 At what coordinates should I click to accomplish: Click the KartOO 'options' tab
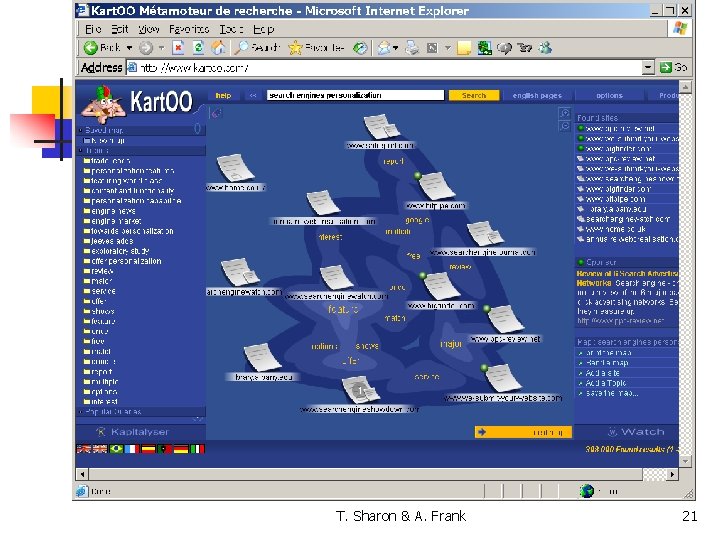(609, 96)
